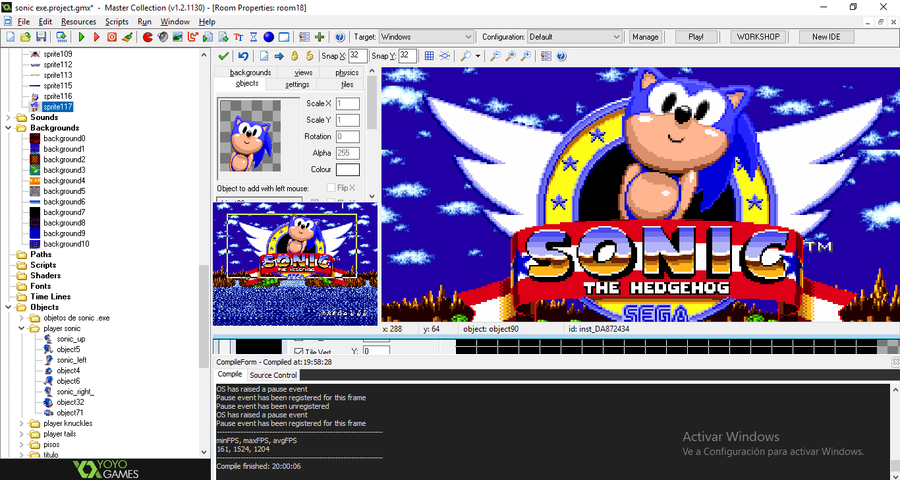
Task: Click the clean build broom icon
Action: tap(127, 37)
